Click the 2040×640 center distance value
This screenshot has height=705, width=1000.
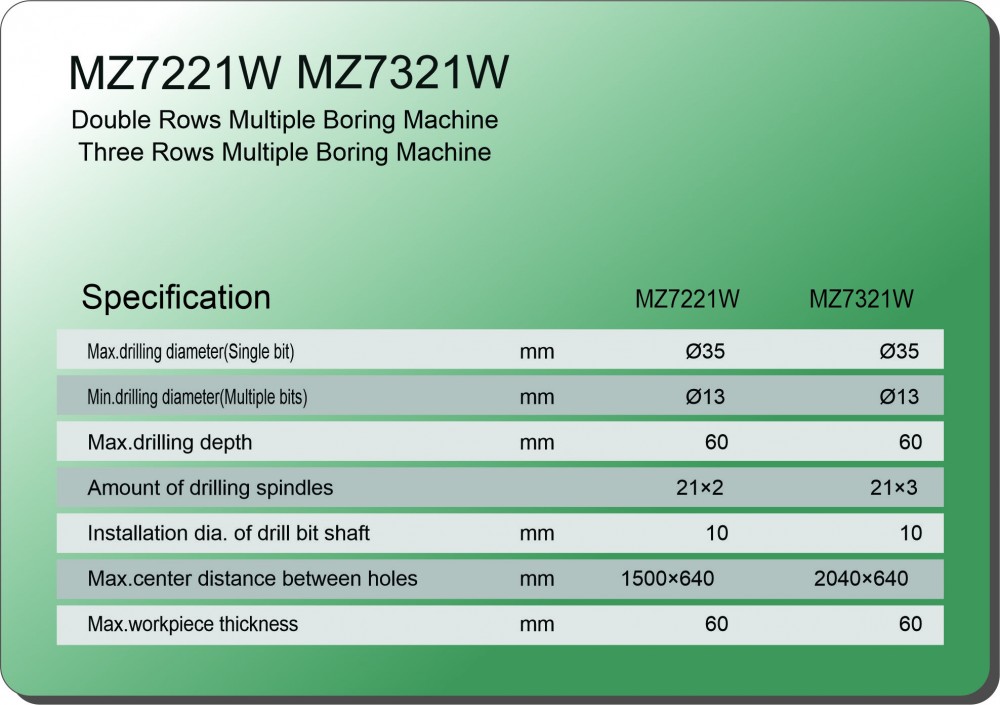pos(861,578)
